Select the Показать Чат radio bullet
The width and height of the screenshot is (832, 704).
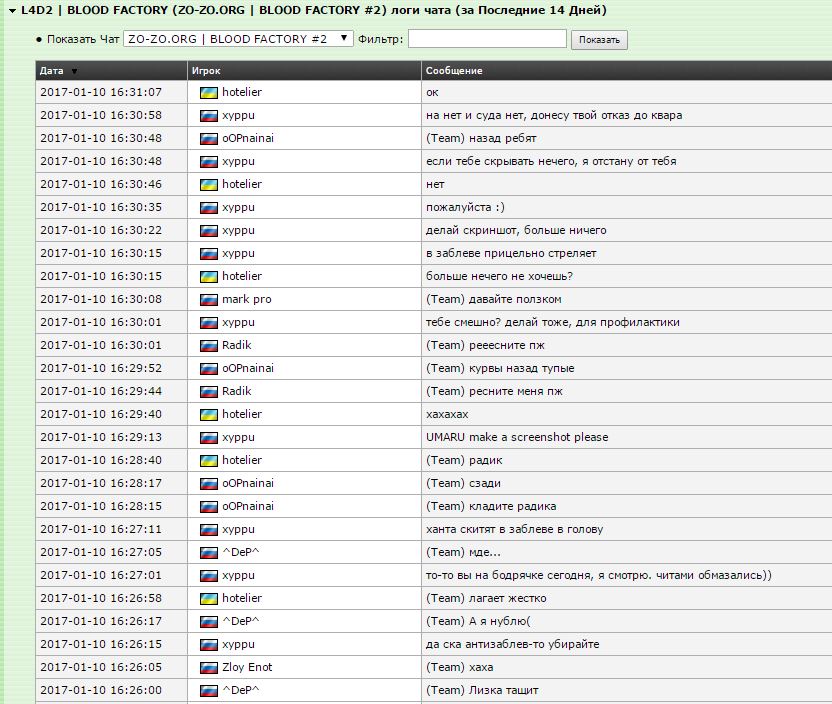coord(39,40)
